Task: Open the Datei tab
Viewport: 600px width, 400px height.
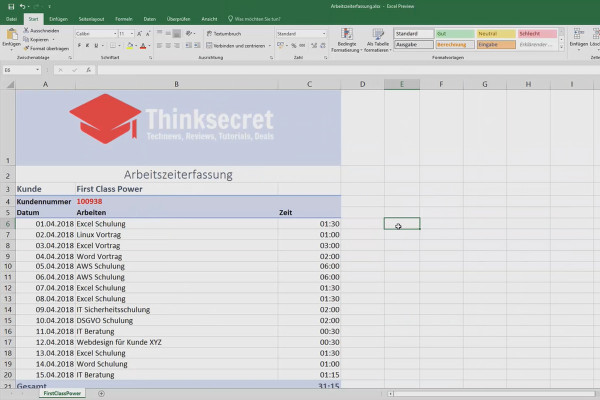Action: click(11, 19)
